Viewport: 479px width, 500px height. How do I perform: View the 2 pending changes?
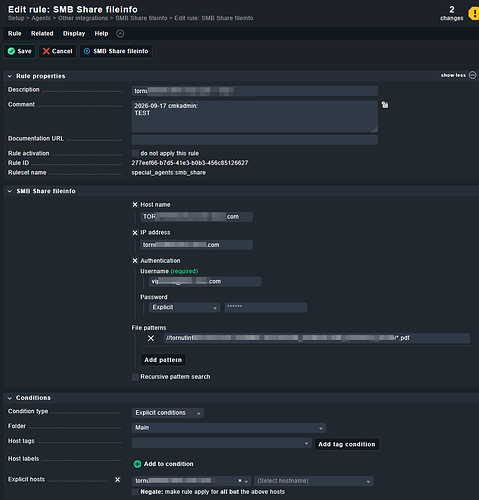pos(452,13)
